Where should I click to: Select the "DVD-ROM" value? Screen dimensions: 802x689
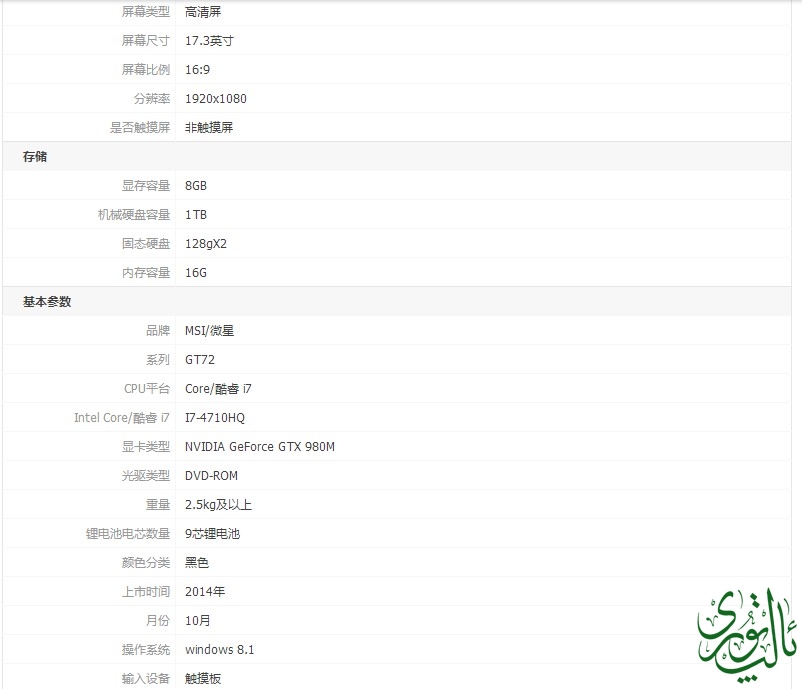coord(211,476)
